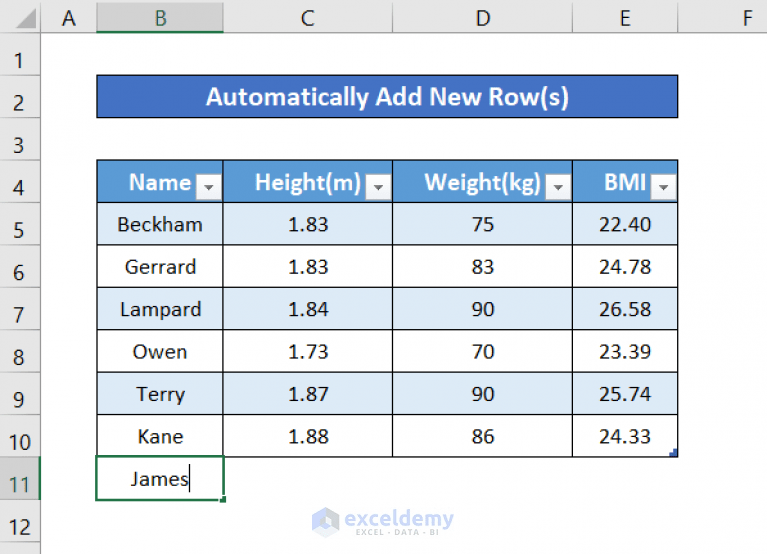Select column A header
The width and height of the screenshot is (767, 554).
(x=68, y=18)
